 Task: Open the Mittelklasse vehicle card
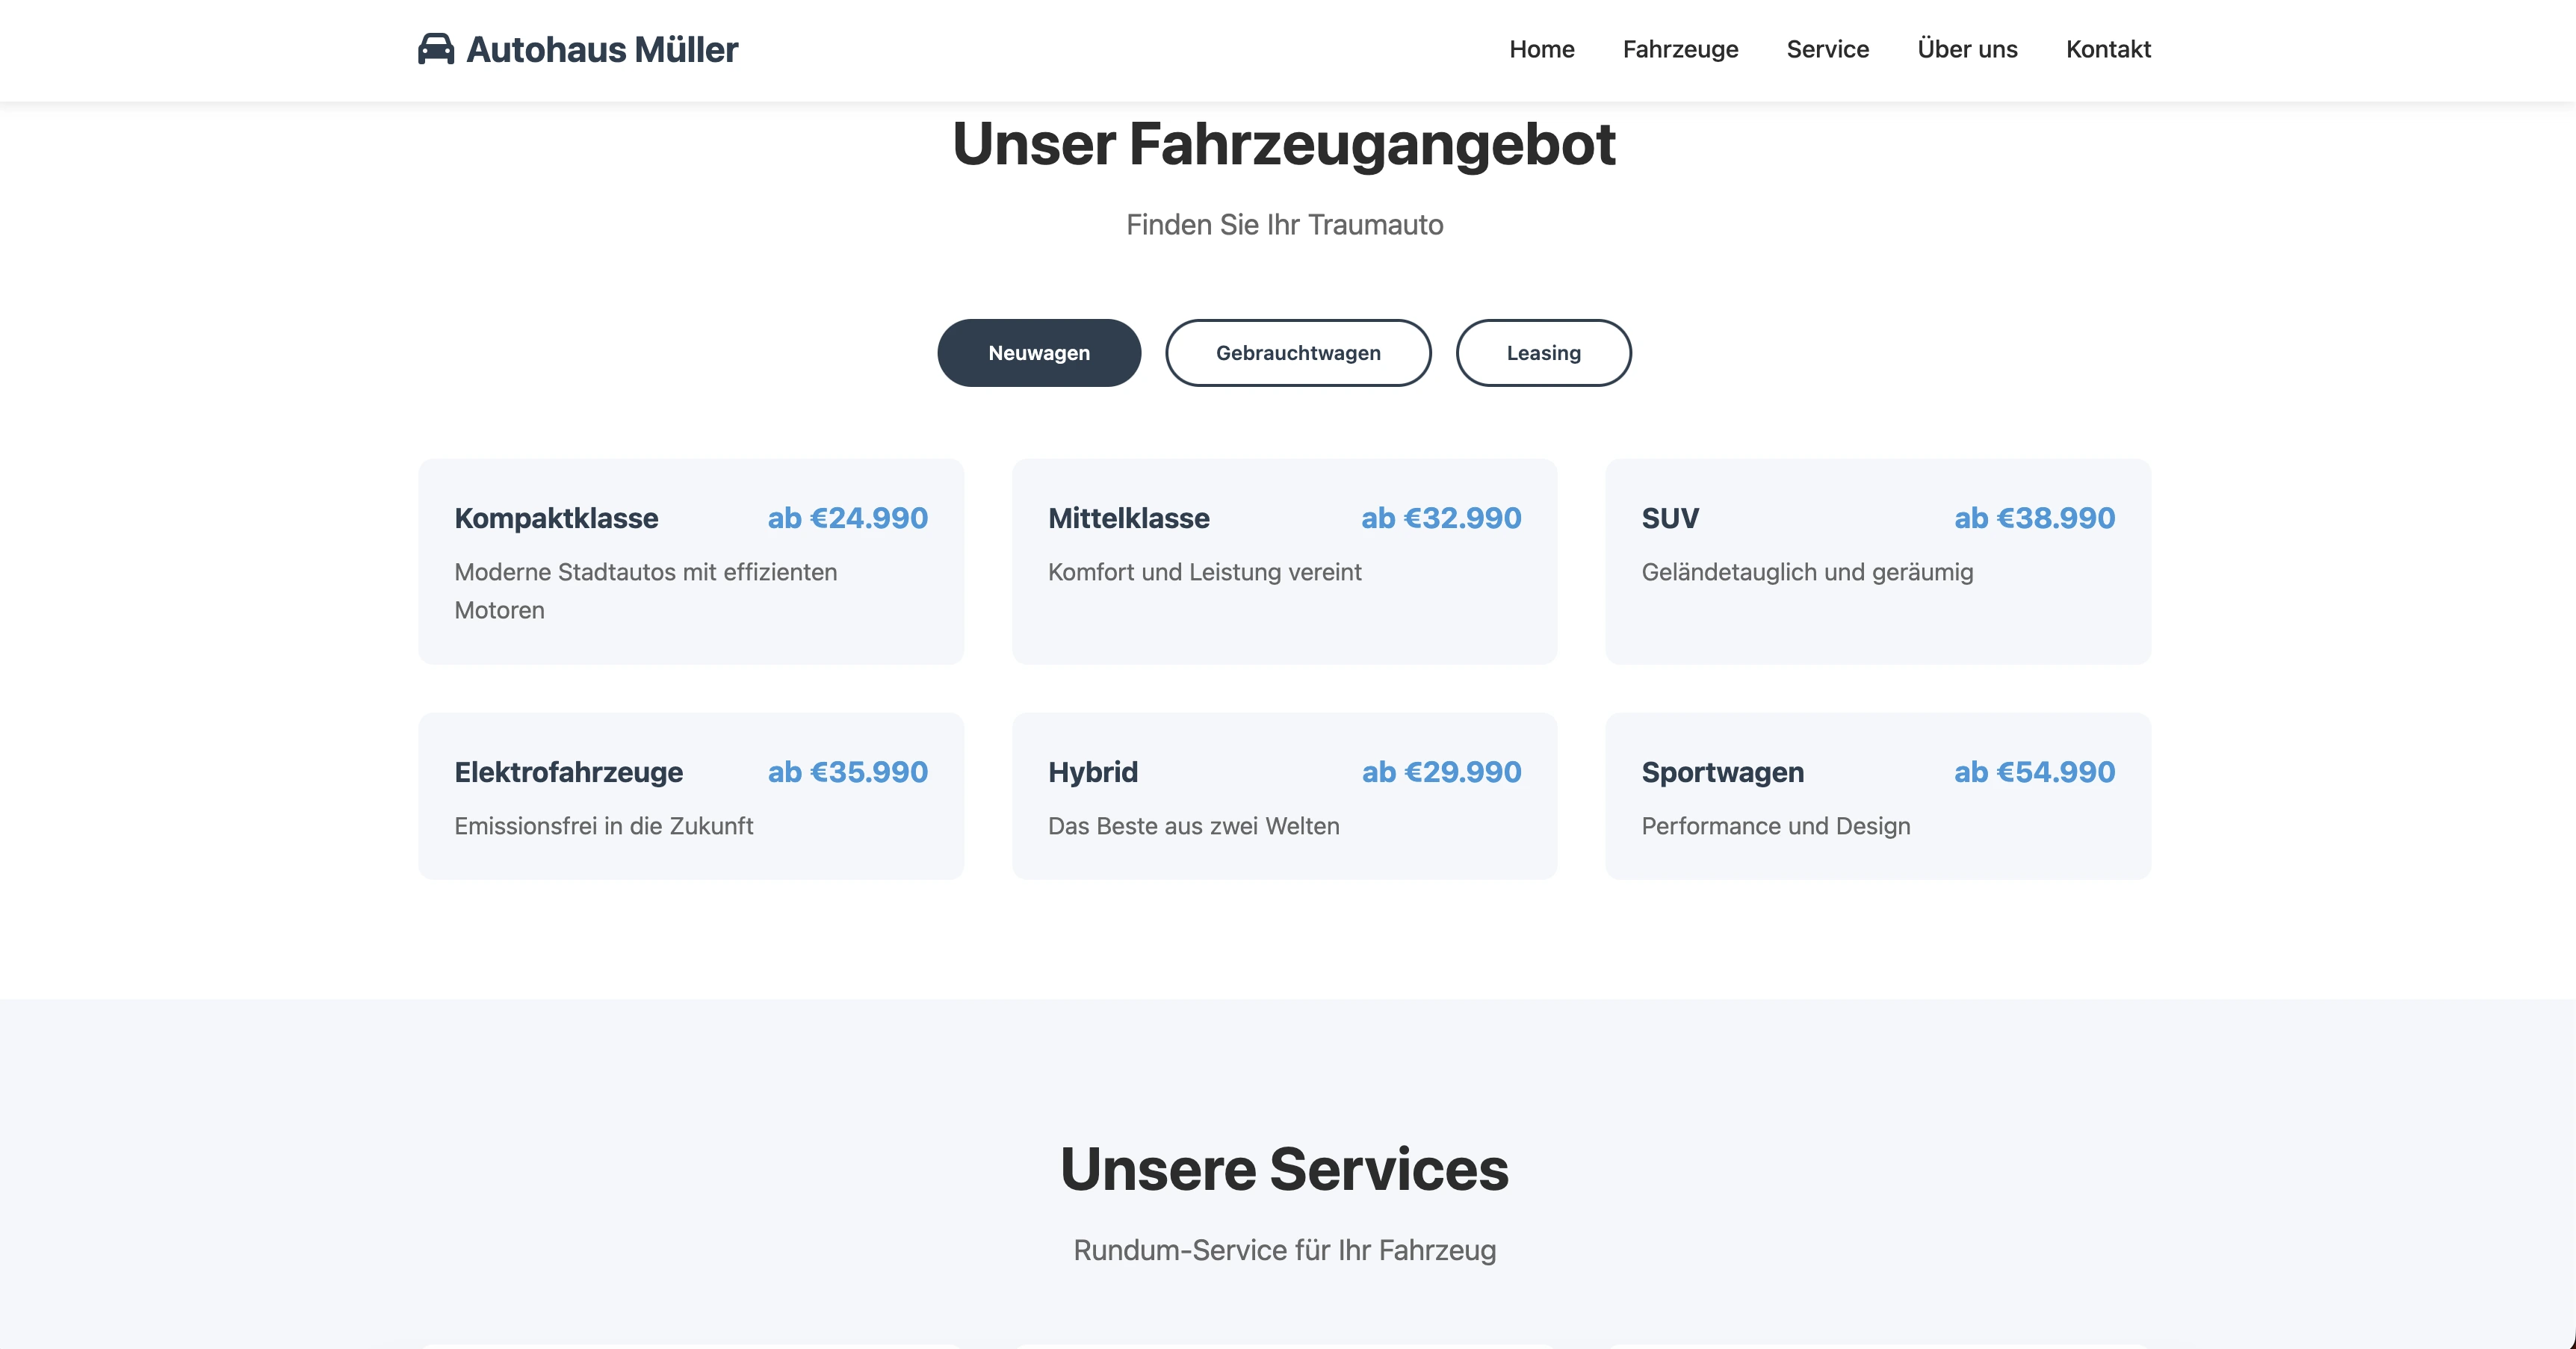tap(1285, 562)
